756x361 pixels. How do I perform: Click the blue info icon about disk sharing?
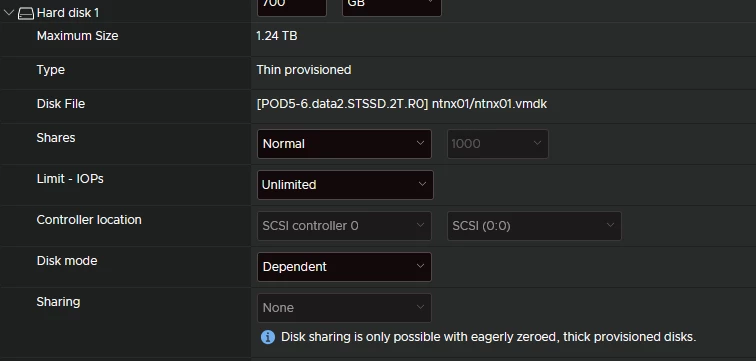(268, 337)
